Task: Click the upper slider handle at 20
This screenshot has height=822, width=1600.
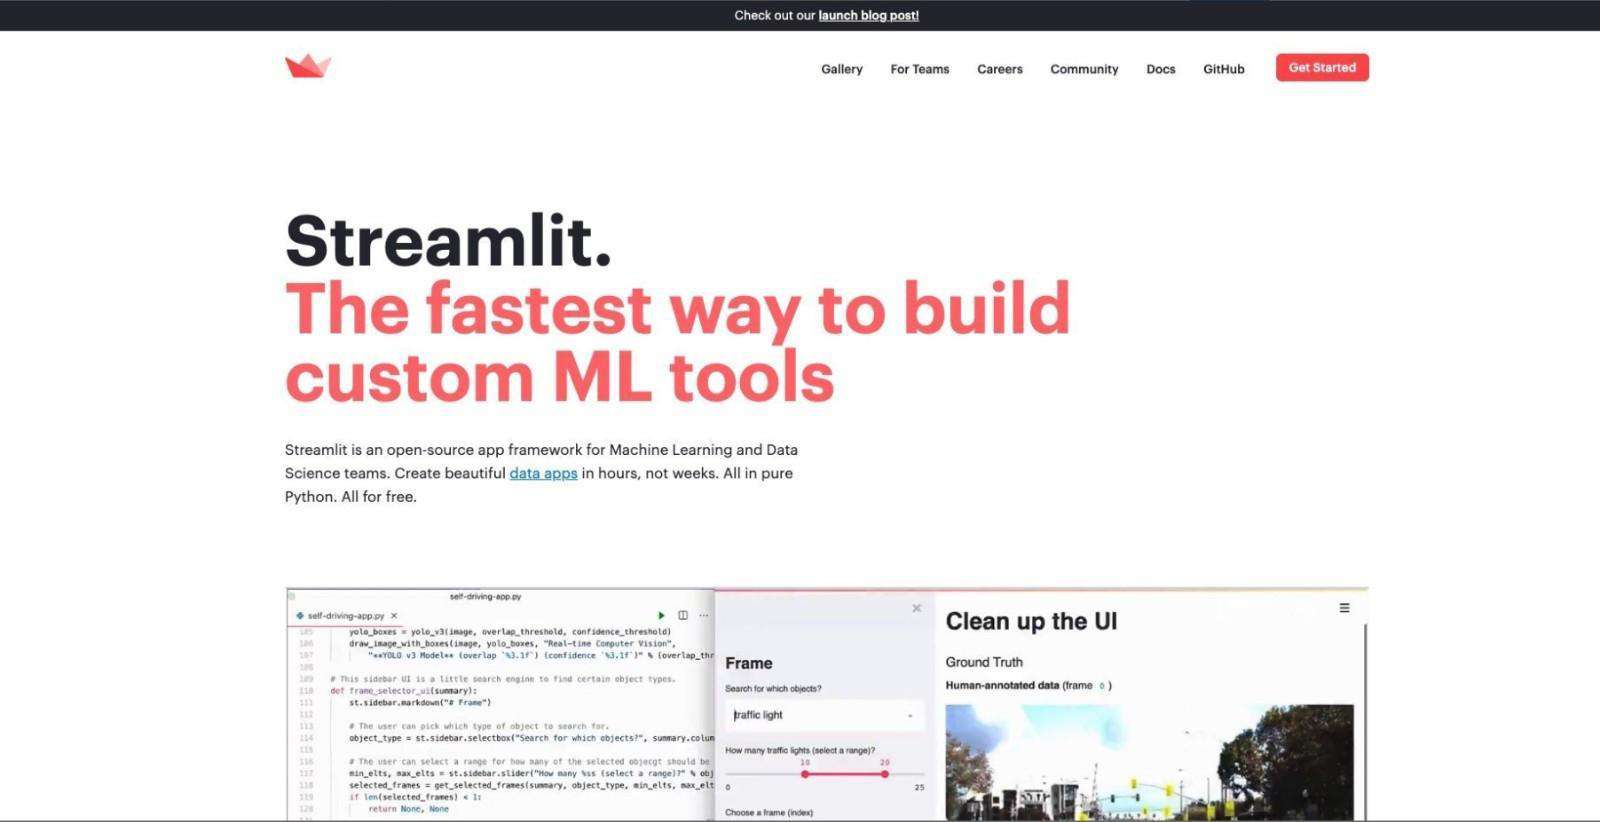Action: (x=885, y=774)
